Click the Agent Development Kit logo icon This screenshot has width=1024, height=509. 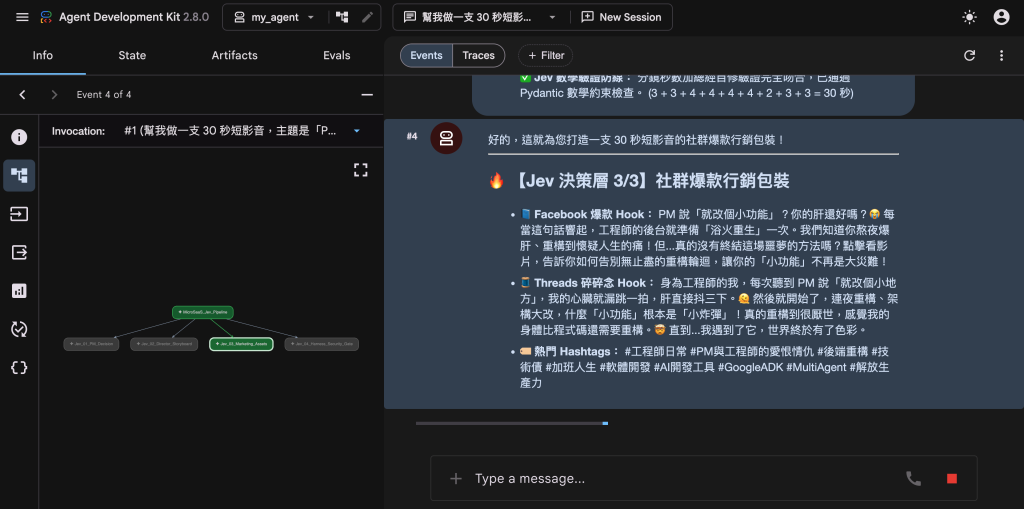click(x=46, y=17)
